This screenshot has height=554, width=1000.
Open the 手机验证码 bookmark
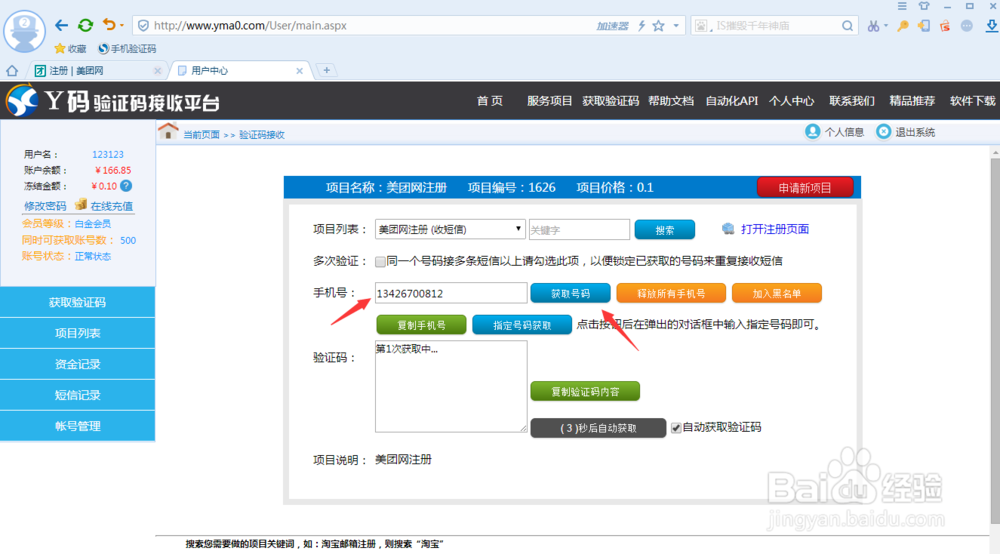(x=127, y=48)
